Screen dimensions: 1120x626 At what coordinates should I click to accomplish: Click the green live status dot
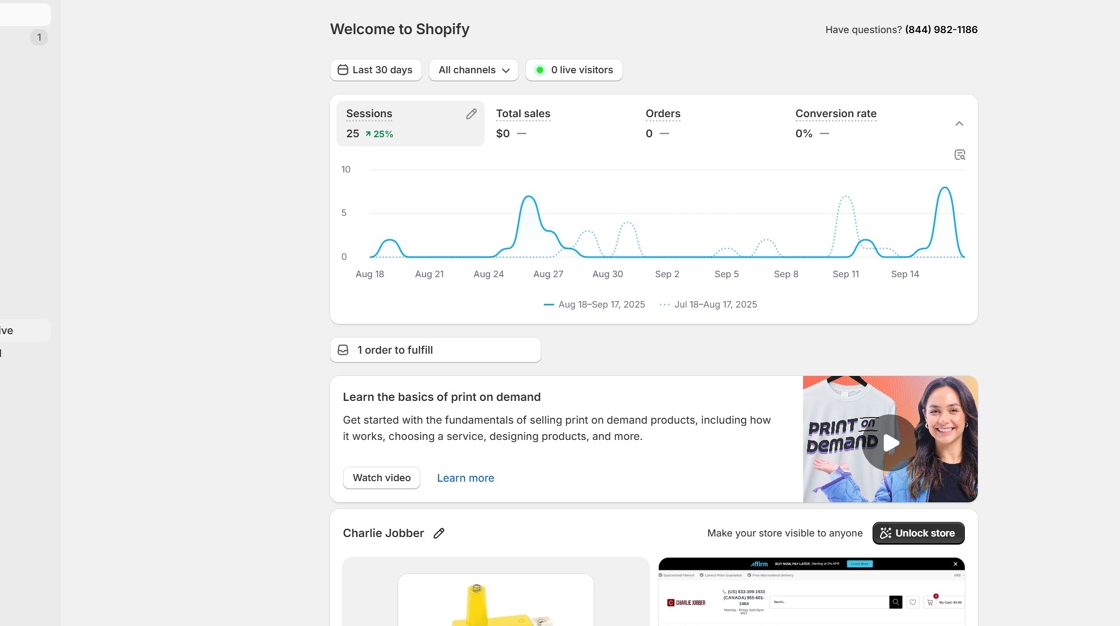click(x=540, y=70)
